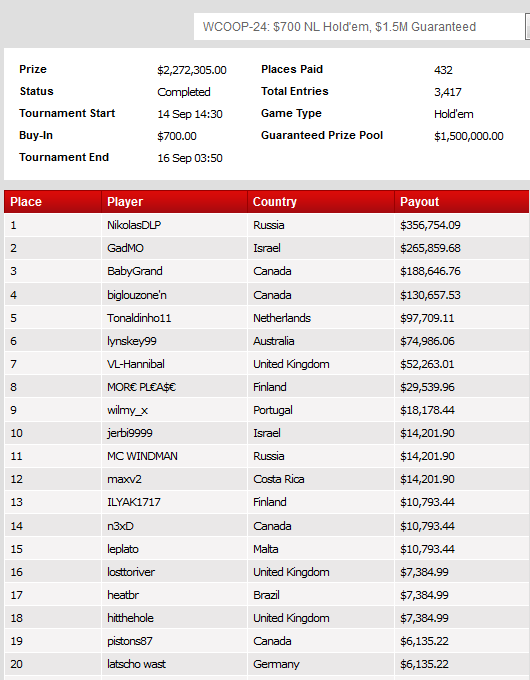Image resolution: width=530 pixels, height=680 pixels.
Task: Select Malta country cell for leplato
Action: click(266, 549)
